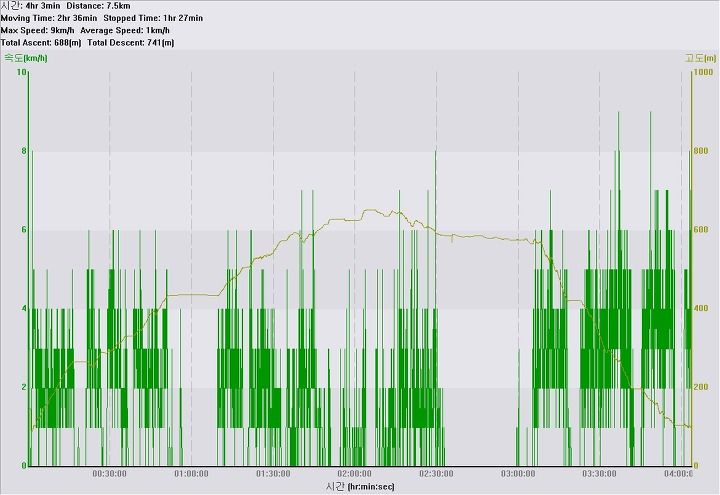Click the '4hr 3min' total time text
This screenshot has width=720, height=495.
click(43, 6)
